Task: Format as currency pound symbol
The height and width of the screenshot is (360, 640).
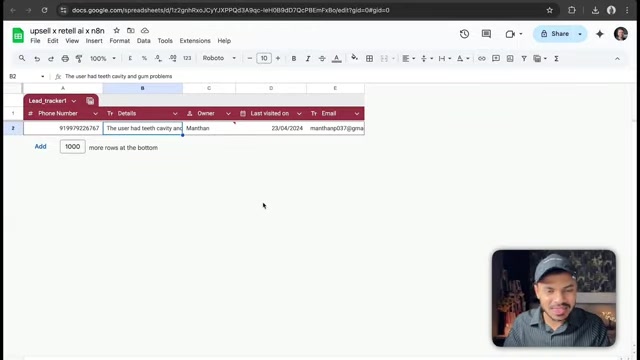Action: [130, 58]
